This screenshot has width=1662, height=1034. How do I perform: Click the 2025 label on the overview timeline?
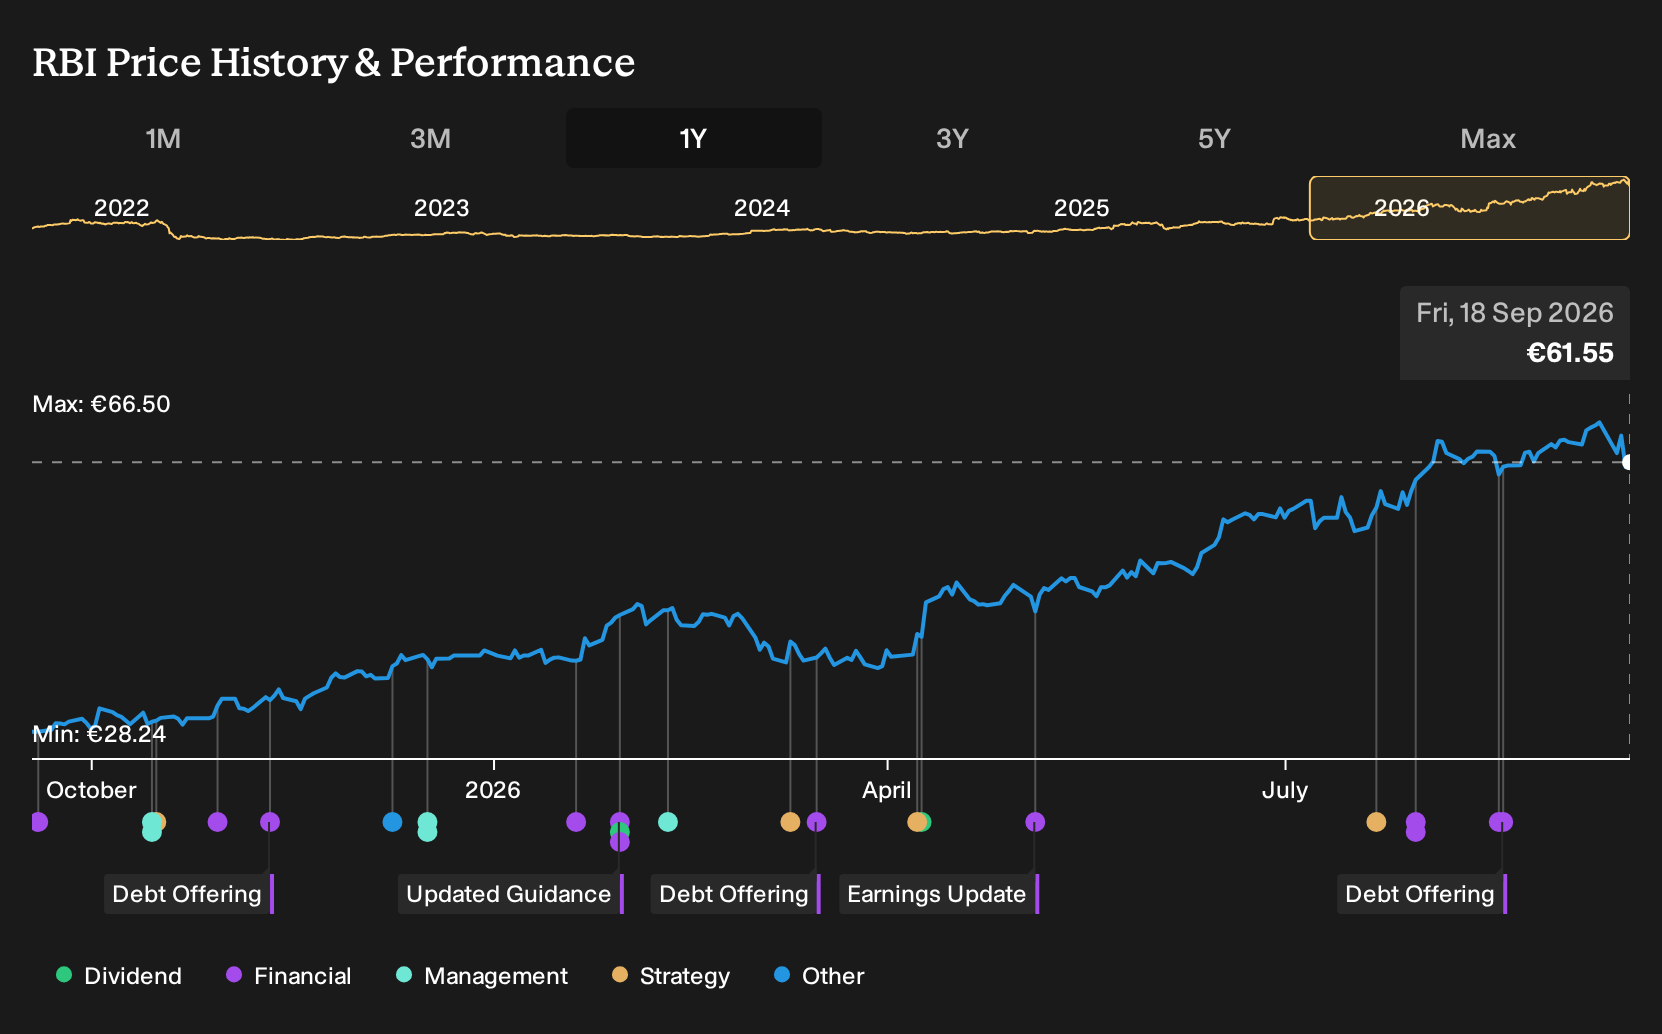pyautogui.click(x=1081, y=208)
